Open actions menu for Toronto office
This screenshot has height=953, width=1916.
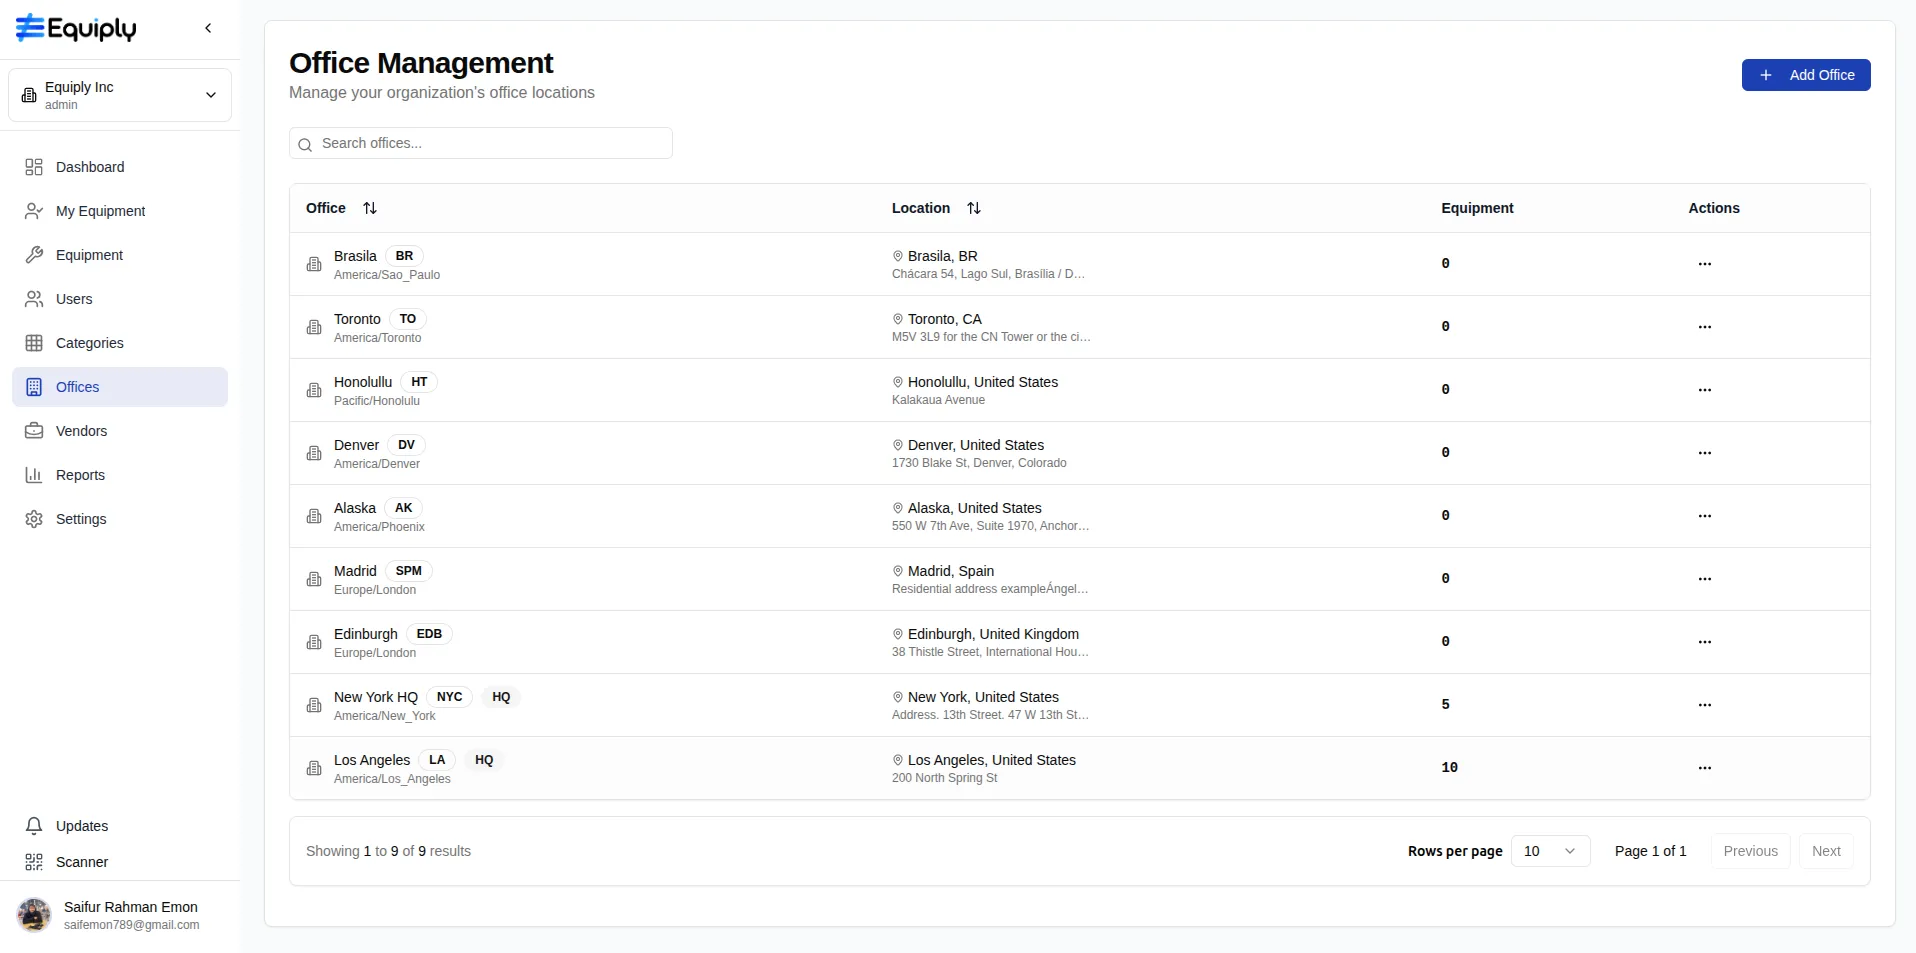pyautogui.click(x=1704, y=327)
